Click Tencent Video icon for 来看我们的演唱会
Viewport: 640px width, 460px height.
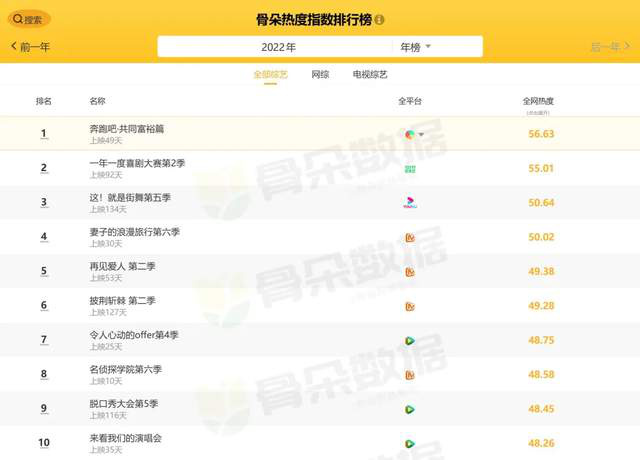410,444
